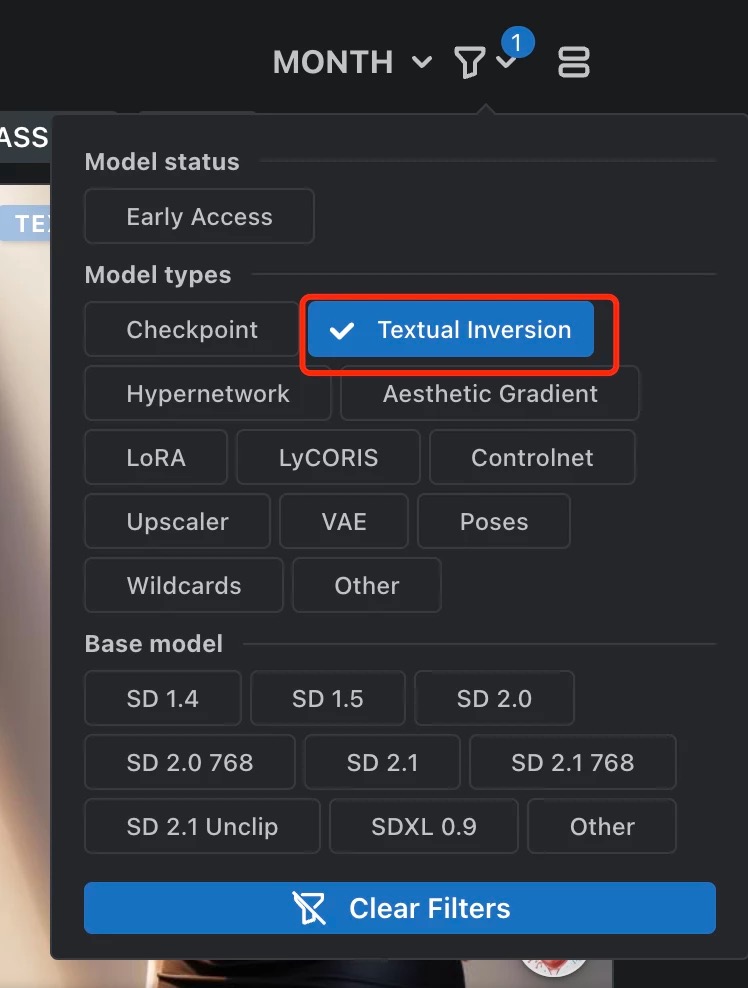Enable the Early Access filter

199,217
